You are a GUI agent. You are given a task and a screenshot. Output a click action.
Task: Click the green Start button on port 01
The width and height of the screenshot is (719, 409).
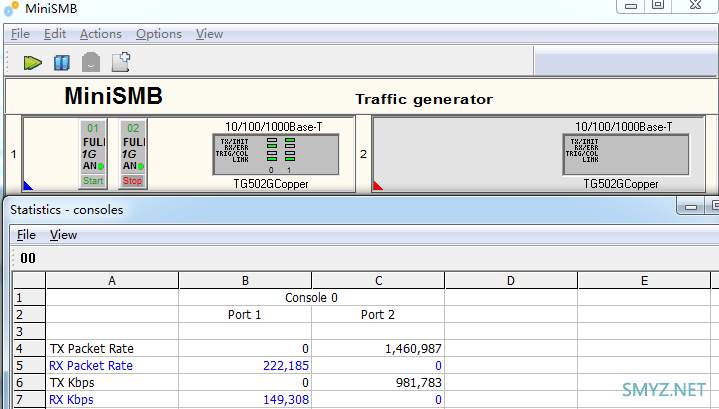tap(93, 181)
